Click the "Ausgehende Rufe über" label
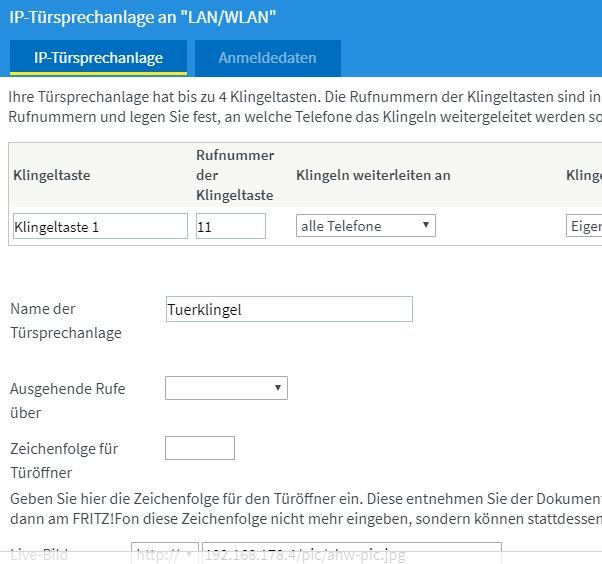This screenshot has height=564, width=602. point(67,400)
